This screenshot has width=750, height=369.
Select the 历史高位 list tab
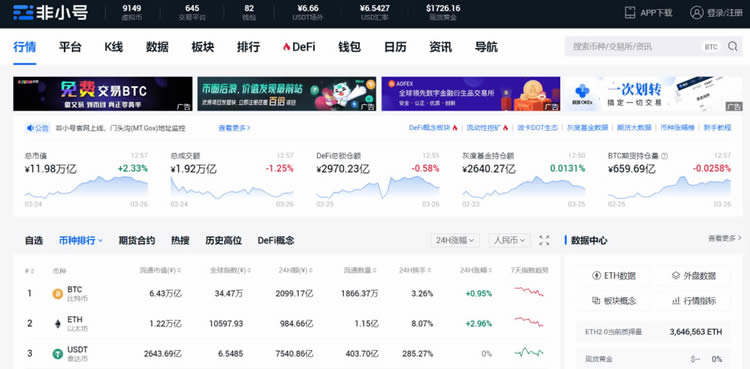click(223, 240)
